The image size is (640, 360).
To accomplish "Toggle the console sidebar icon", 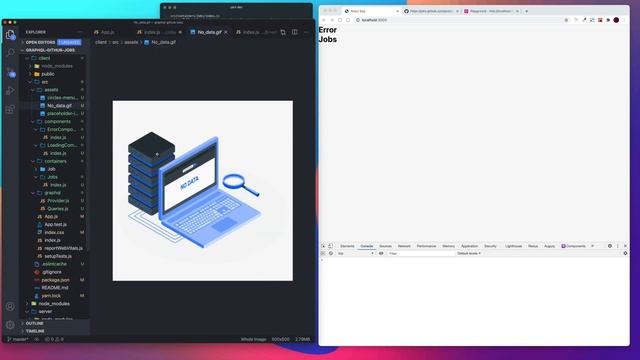I will (323, 253).
